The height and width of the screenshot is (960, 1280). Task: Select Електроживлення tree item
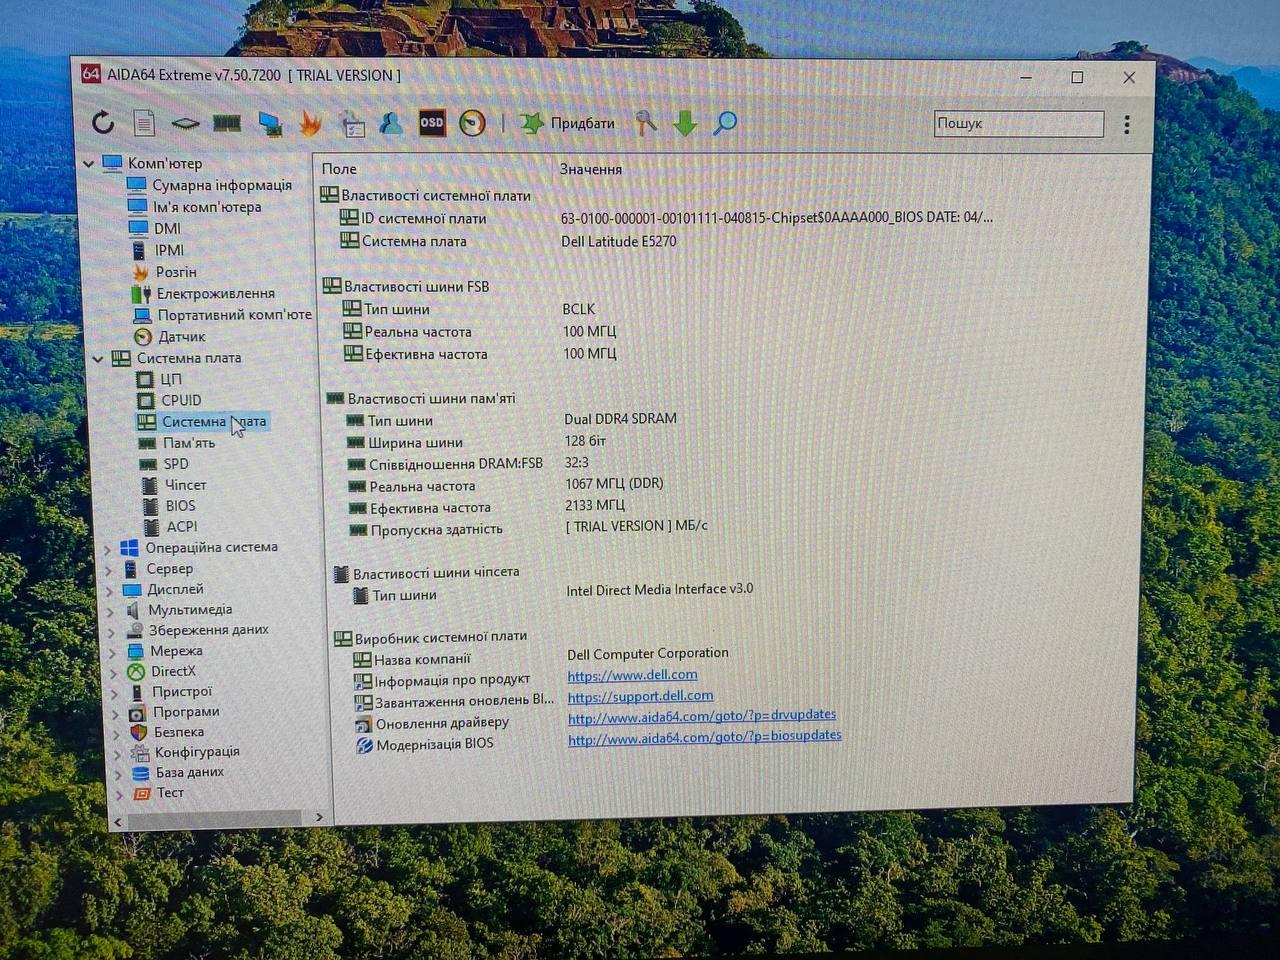215,293
